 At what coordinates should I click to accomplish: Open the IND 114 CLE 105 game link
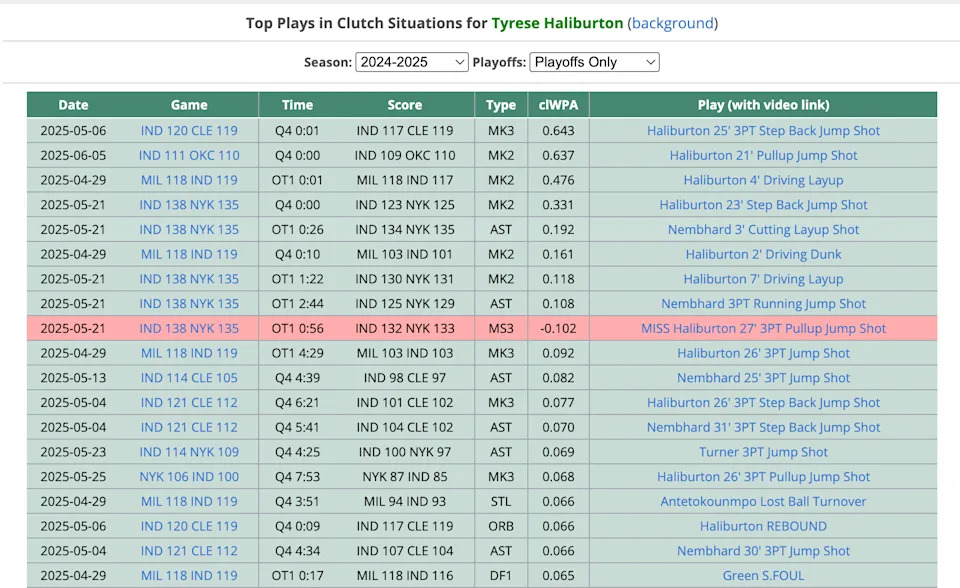[x=189, y=378]
